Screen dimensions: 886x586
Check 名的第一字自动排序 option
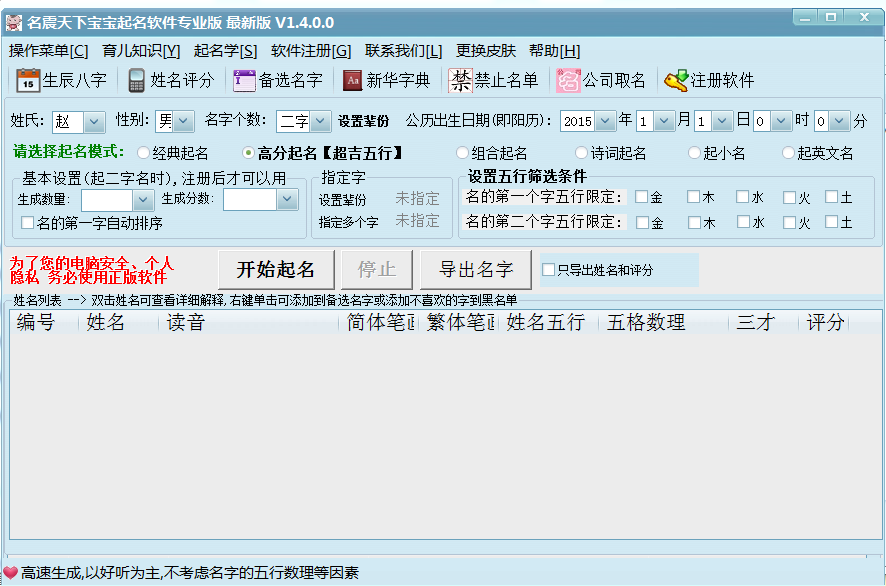click(x=25, y=221)
